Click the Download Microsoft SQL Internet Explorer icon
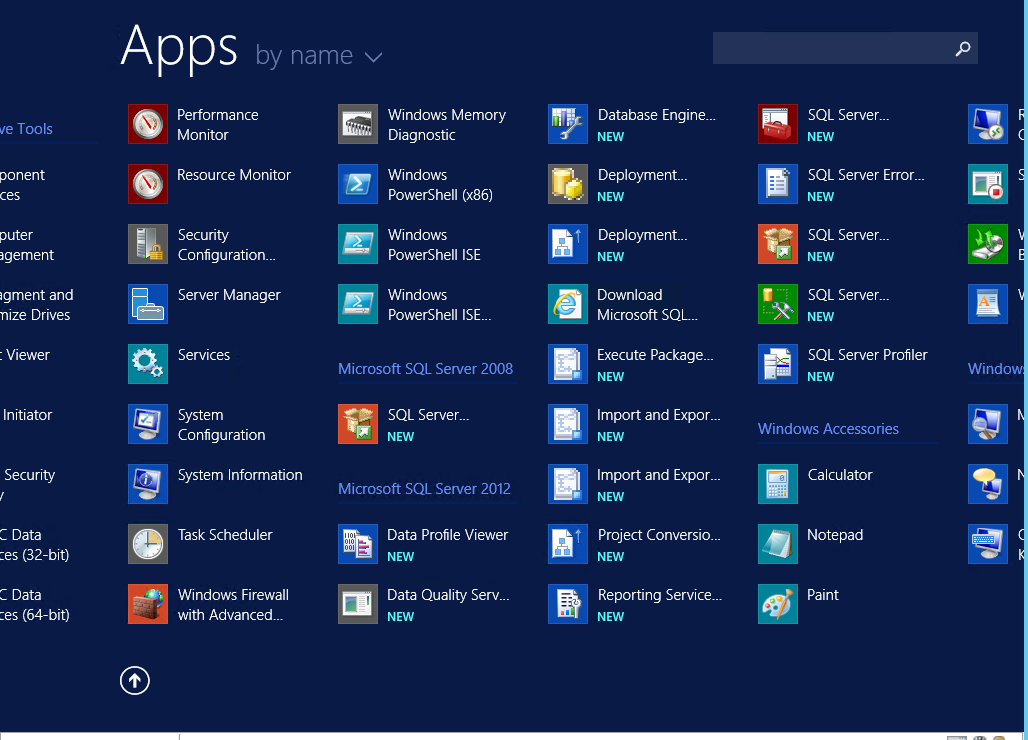1028x740 pixels. [568, 304]
